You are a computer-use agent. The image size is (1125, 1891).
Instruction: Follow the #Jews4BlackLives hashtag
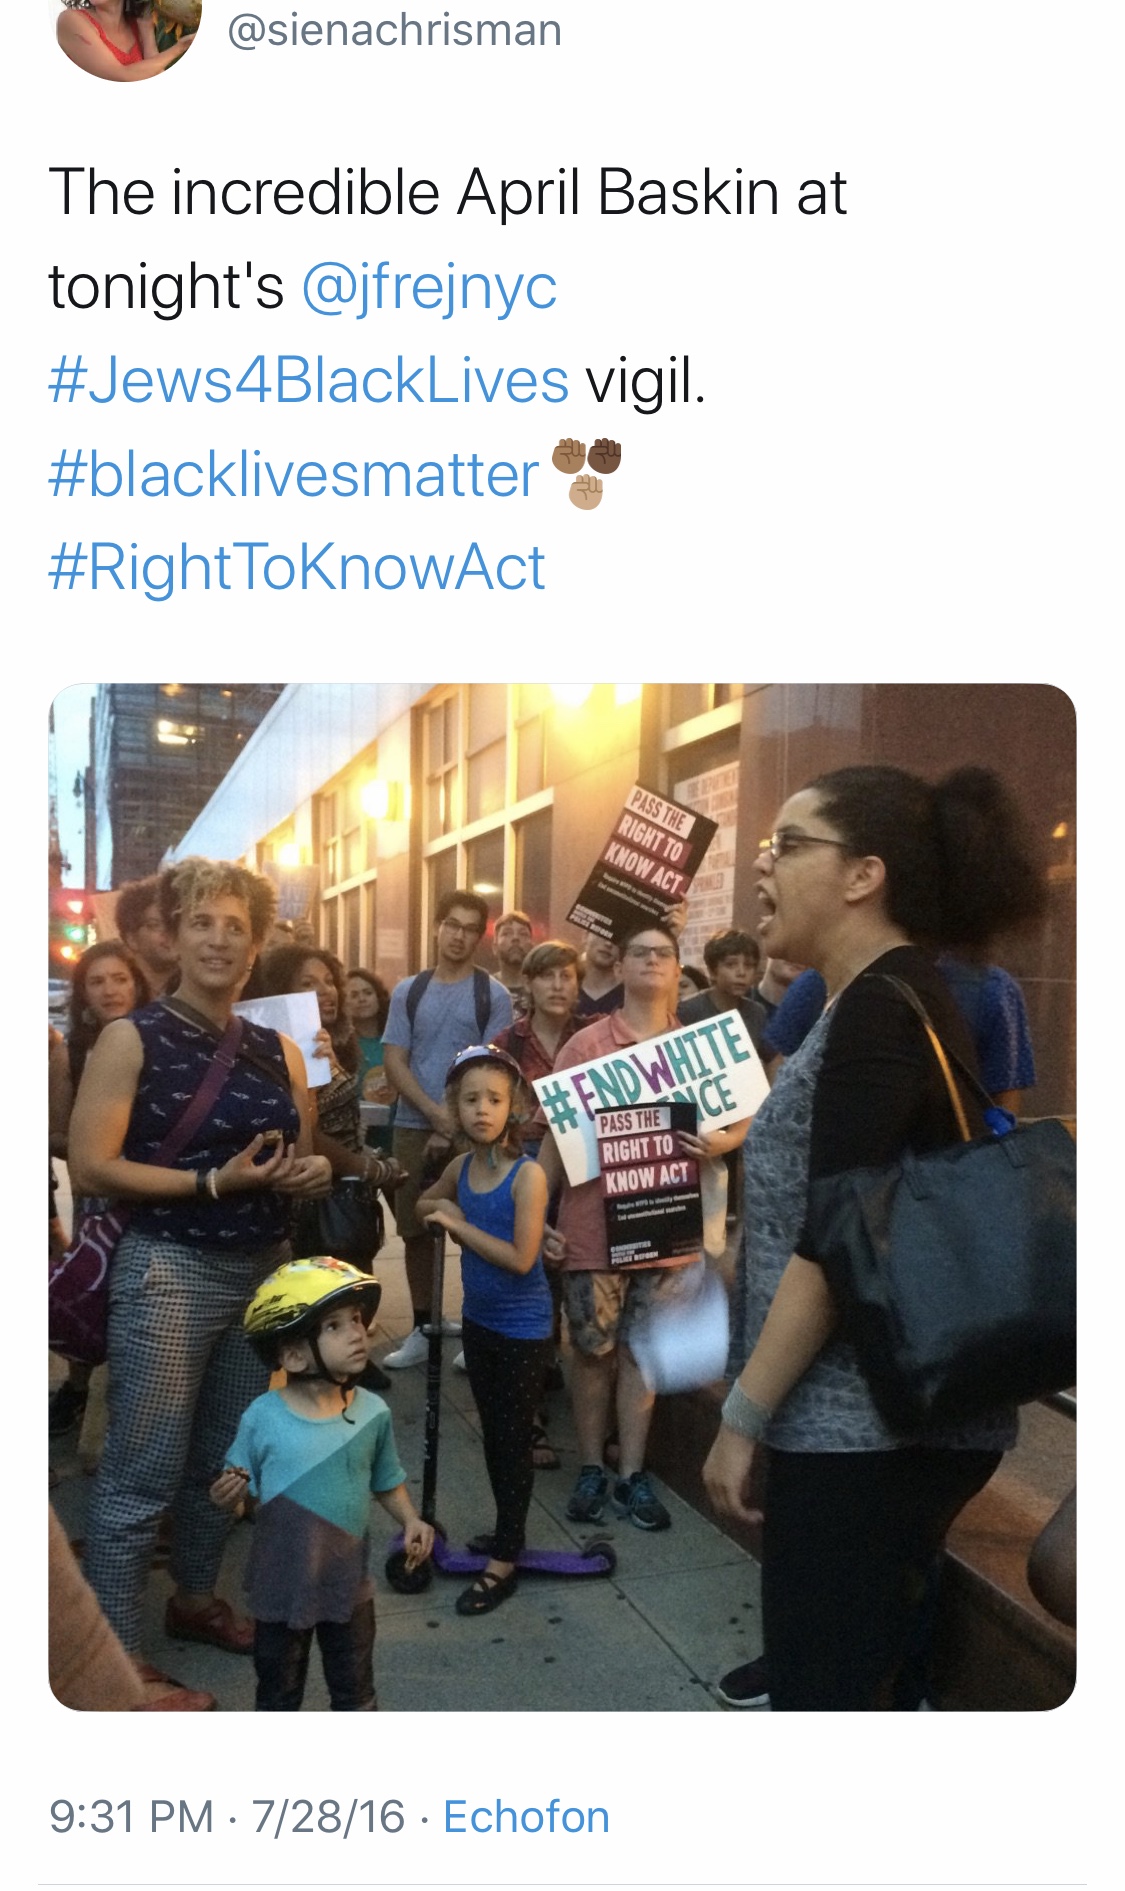309,381
